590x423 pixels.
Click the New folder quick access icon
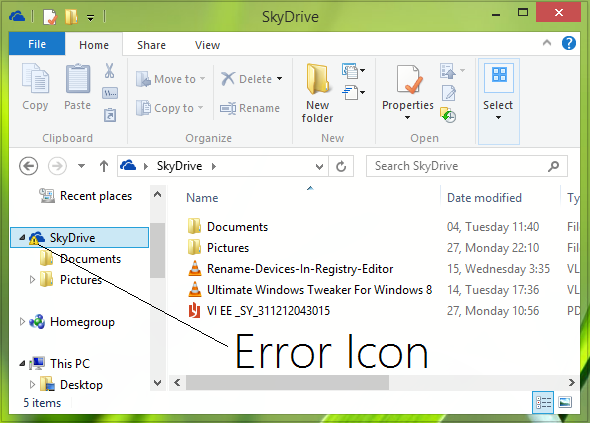71,17
